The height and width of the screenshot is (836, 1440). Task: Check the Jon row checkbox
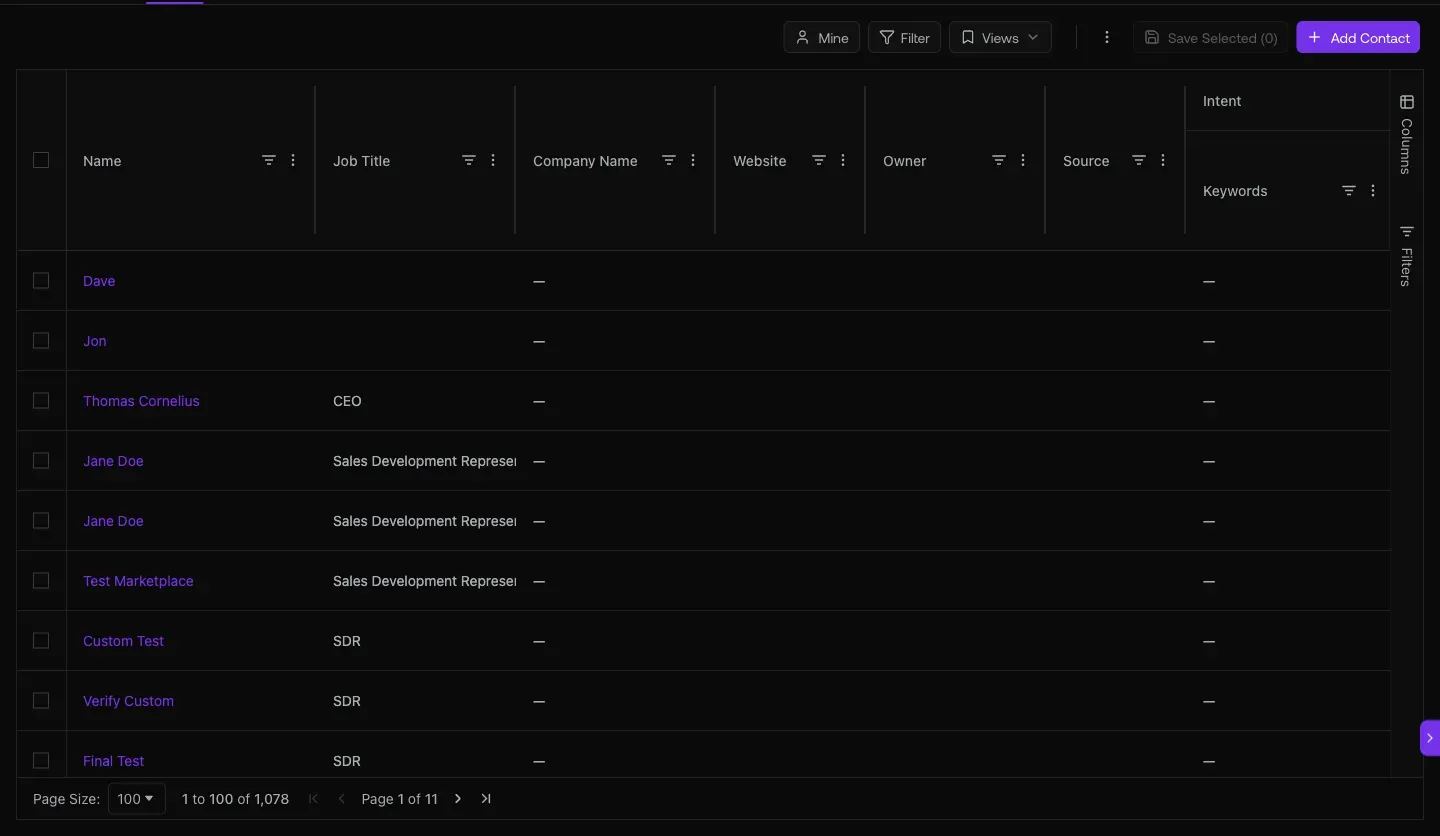[41, 340]
